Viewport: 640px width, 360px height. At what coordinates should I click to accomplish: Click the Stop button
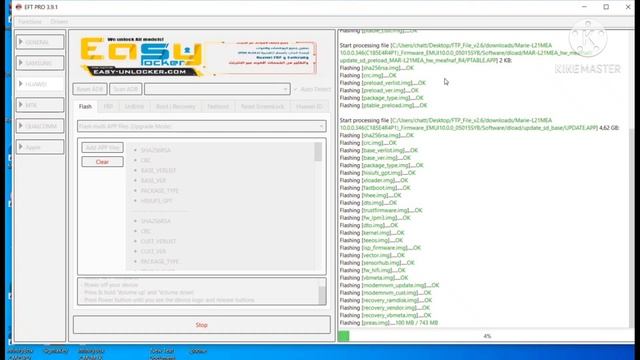pos(202,325)
